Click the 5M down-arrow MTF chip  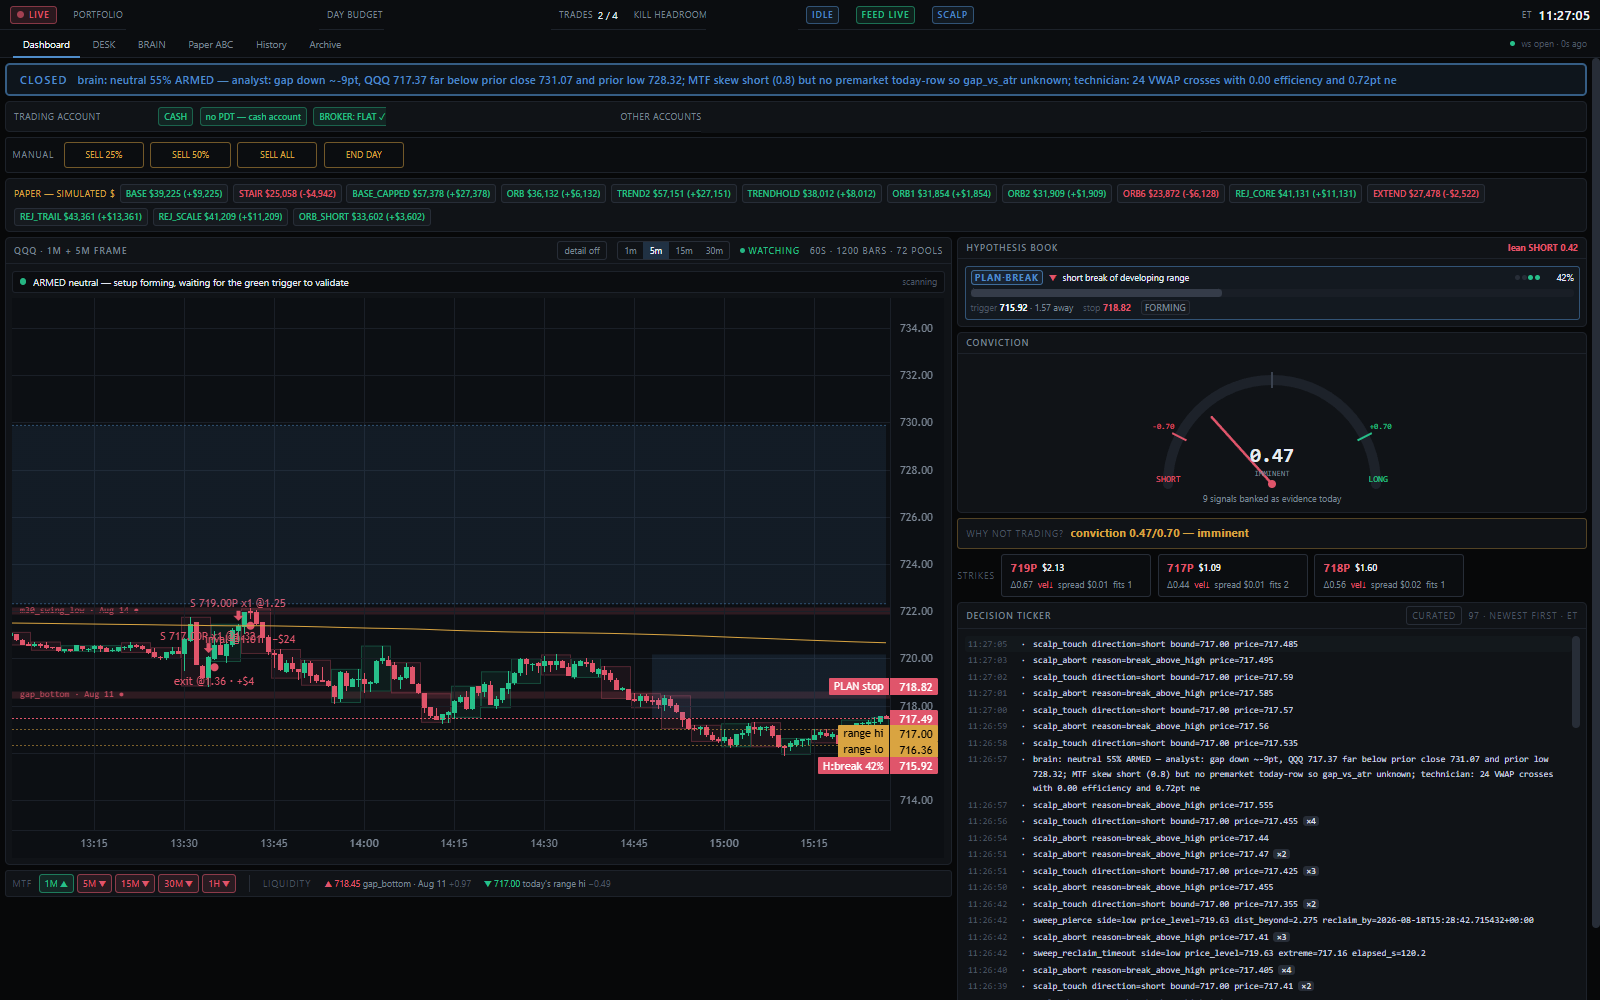coord(95,884)
